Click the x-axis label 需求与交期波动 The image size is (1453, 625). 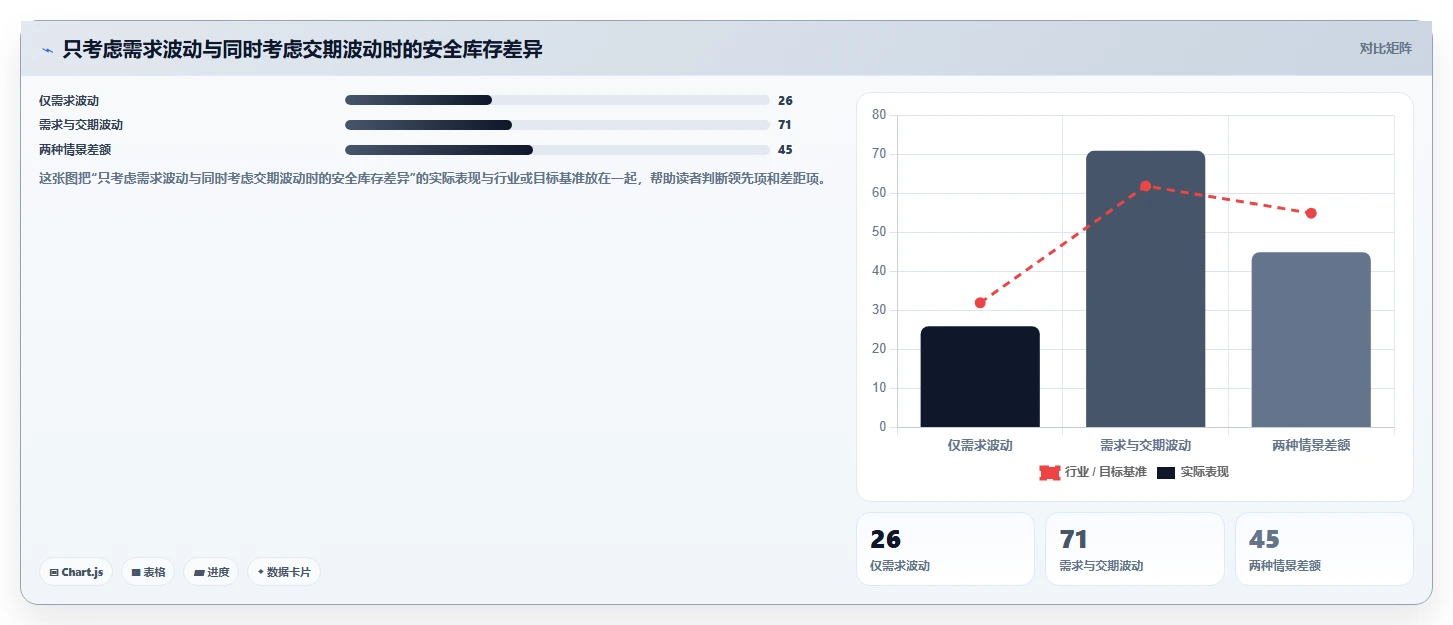[1145, 445]
